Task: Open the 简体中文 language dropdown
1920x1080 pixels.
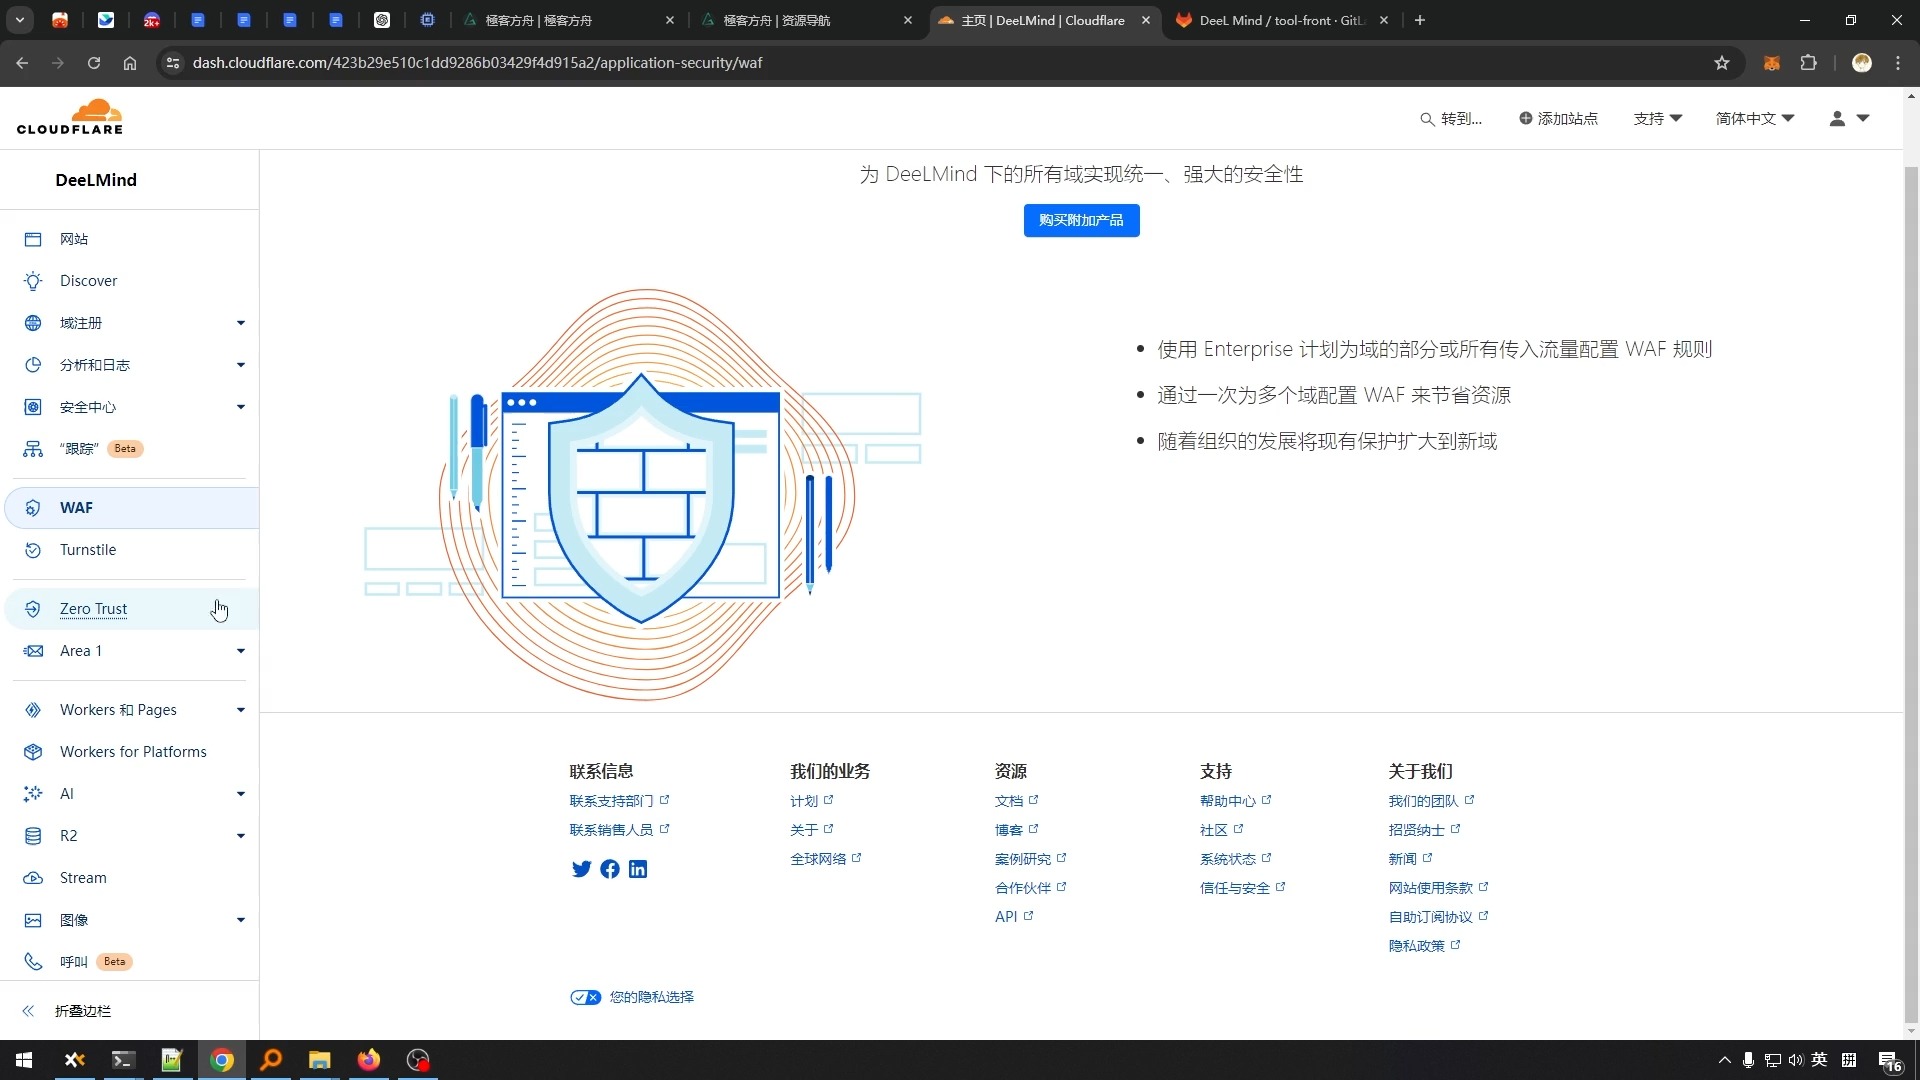Action: [x=1754, y=118]
